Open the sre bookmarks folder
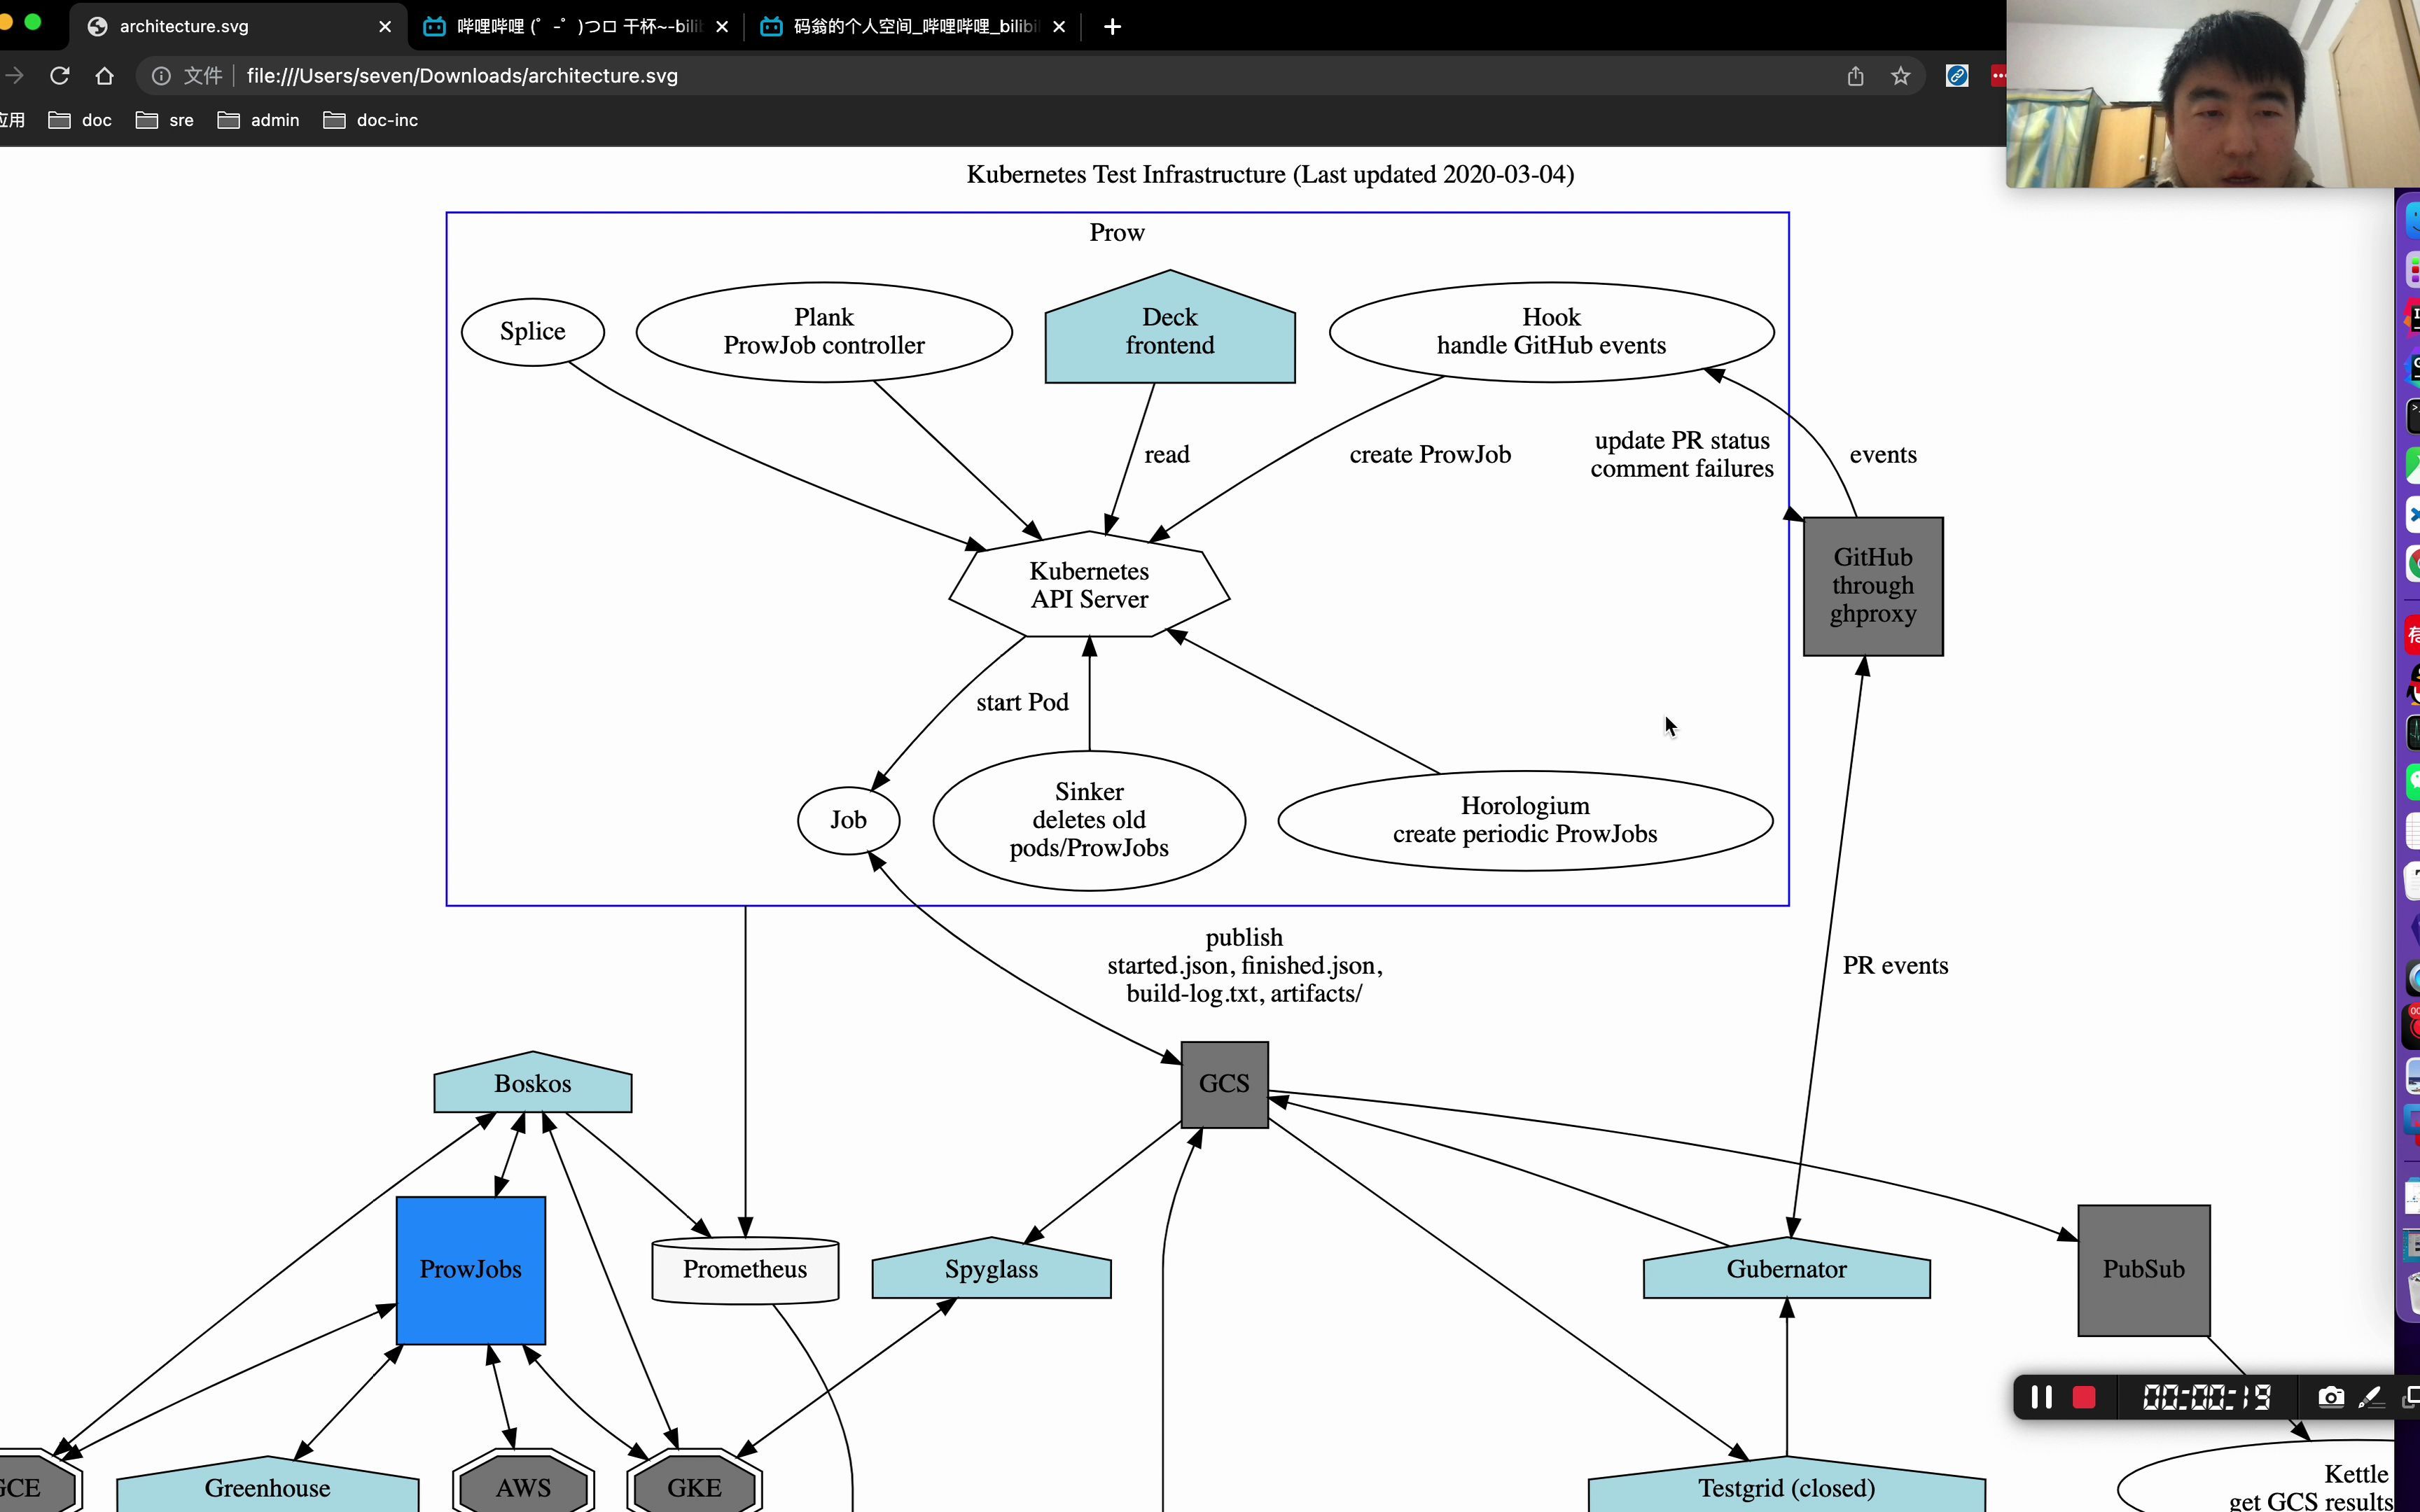Viewport: 2420px width, 1512px height. [165, 120]
